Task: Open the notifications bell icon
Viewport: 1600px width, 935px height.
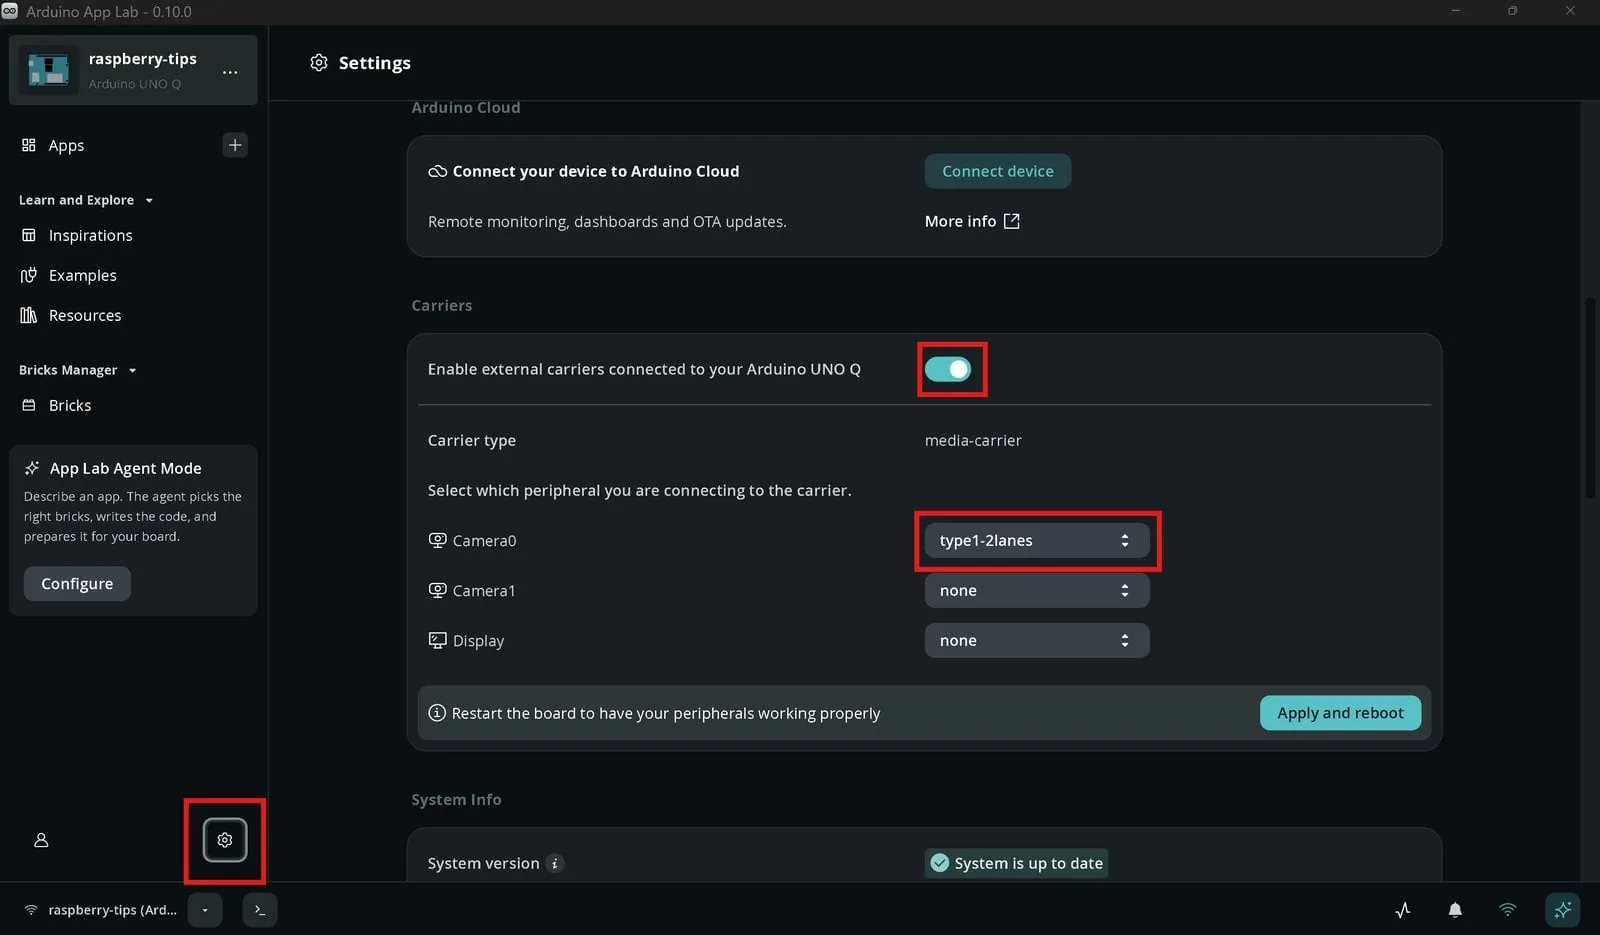Action: [x=1455, y=910]
